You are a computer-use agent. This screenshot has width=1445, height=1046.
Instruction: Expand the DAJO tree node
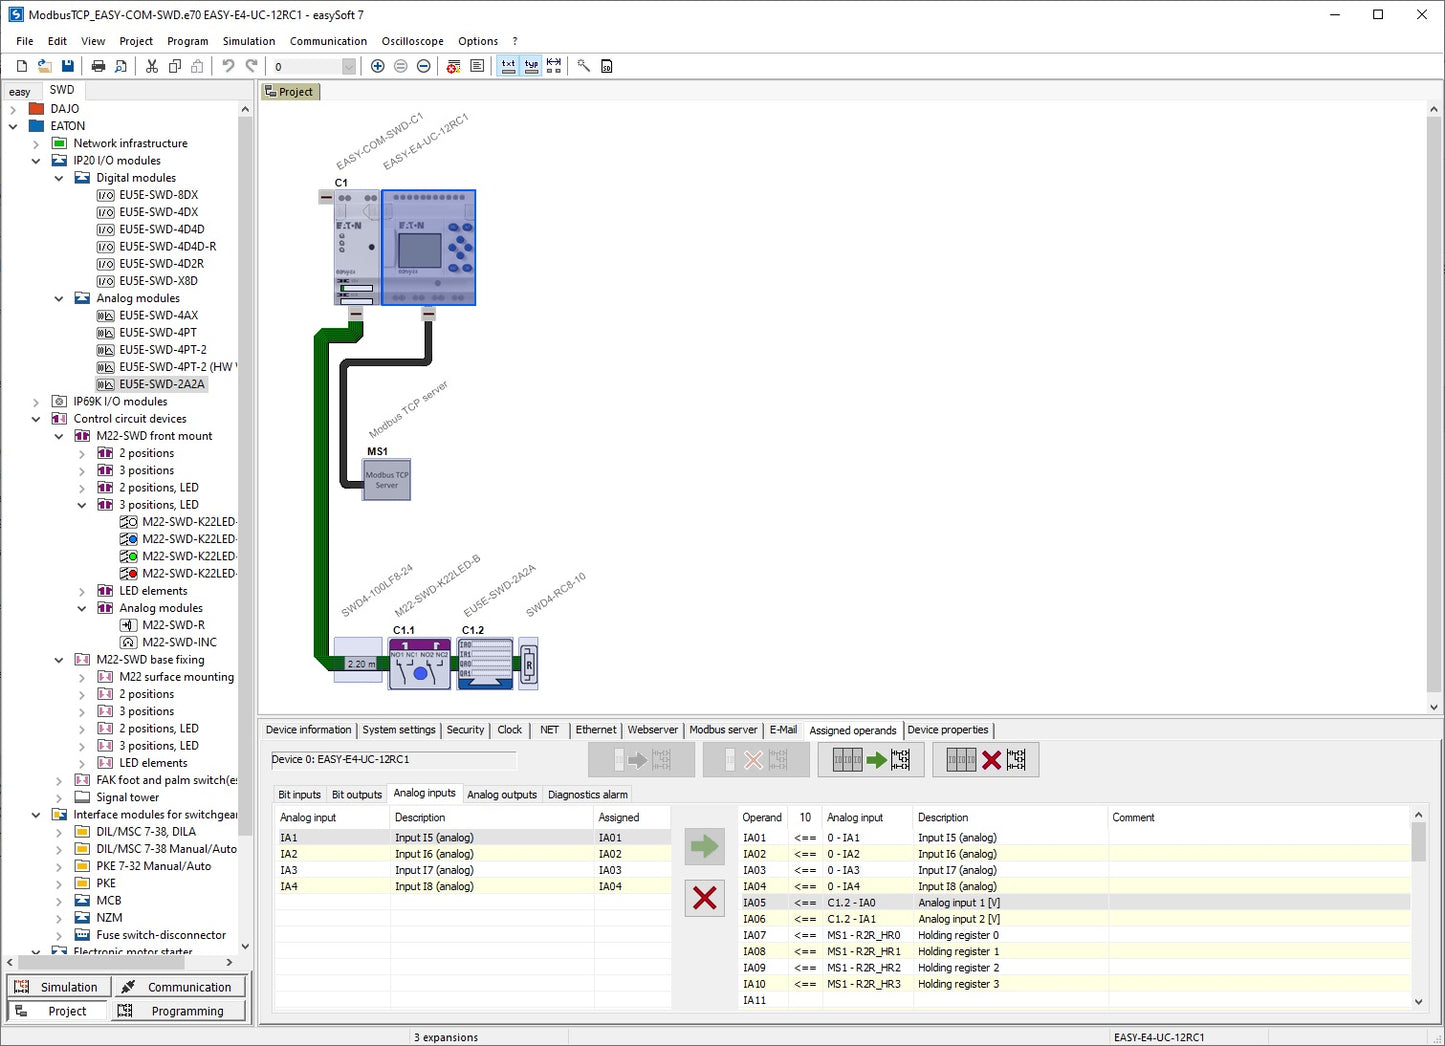(x=13, y=109)
